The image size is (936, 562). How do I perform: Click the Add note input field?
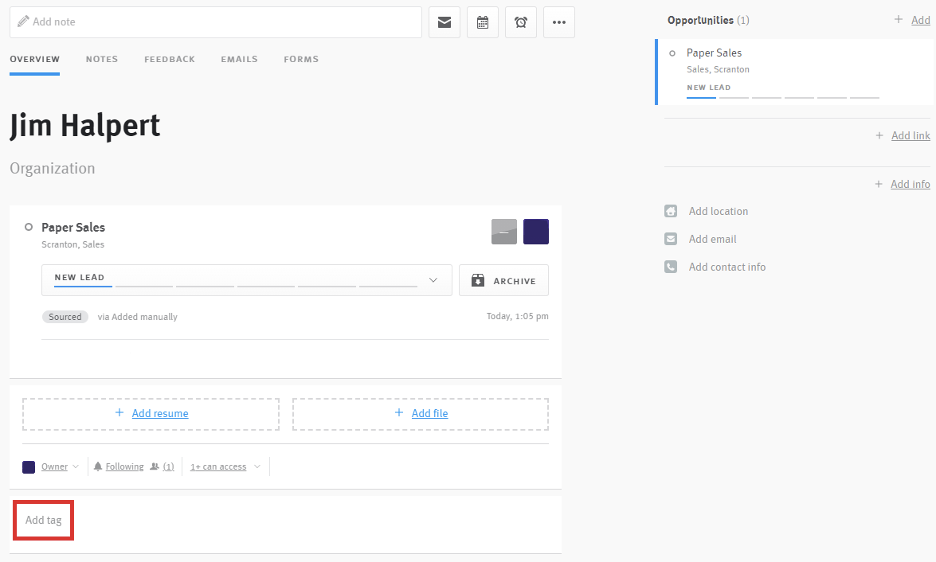tap(215, 22)
